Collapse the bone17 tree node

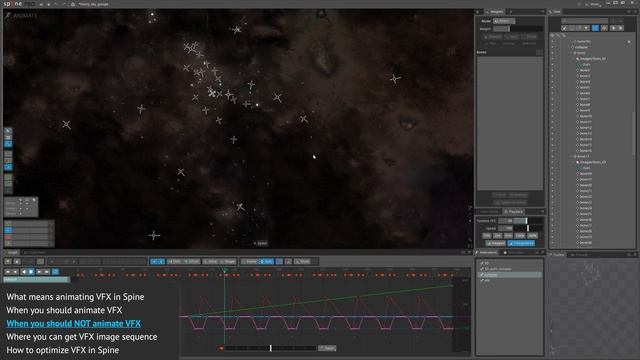572,156
